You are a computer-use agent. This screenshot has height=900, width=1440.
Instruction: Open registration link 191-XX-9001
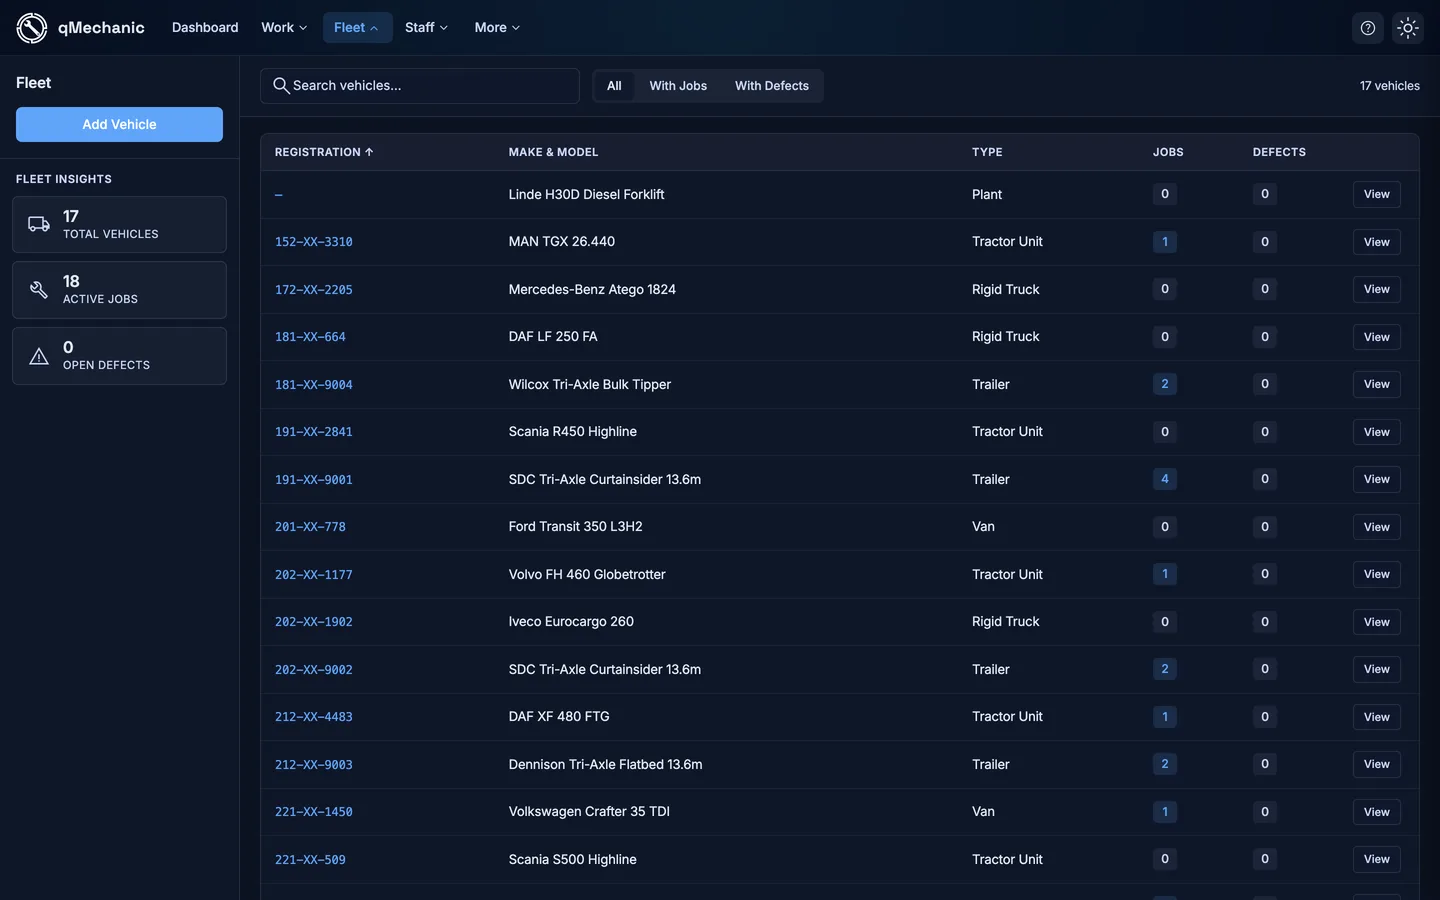click(314, 480)
